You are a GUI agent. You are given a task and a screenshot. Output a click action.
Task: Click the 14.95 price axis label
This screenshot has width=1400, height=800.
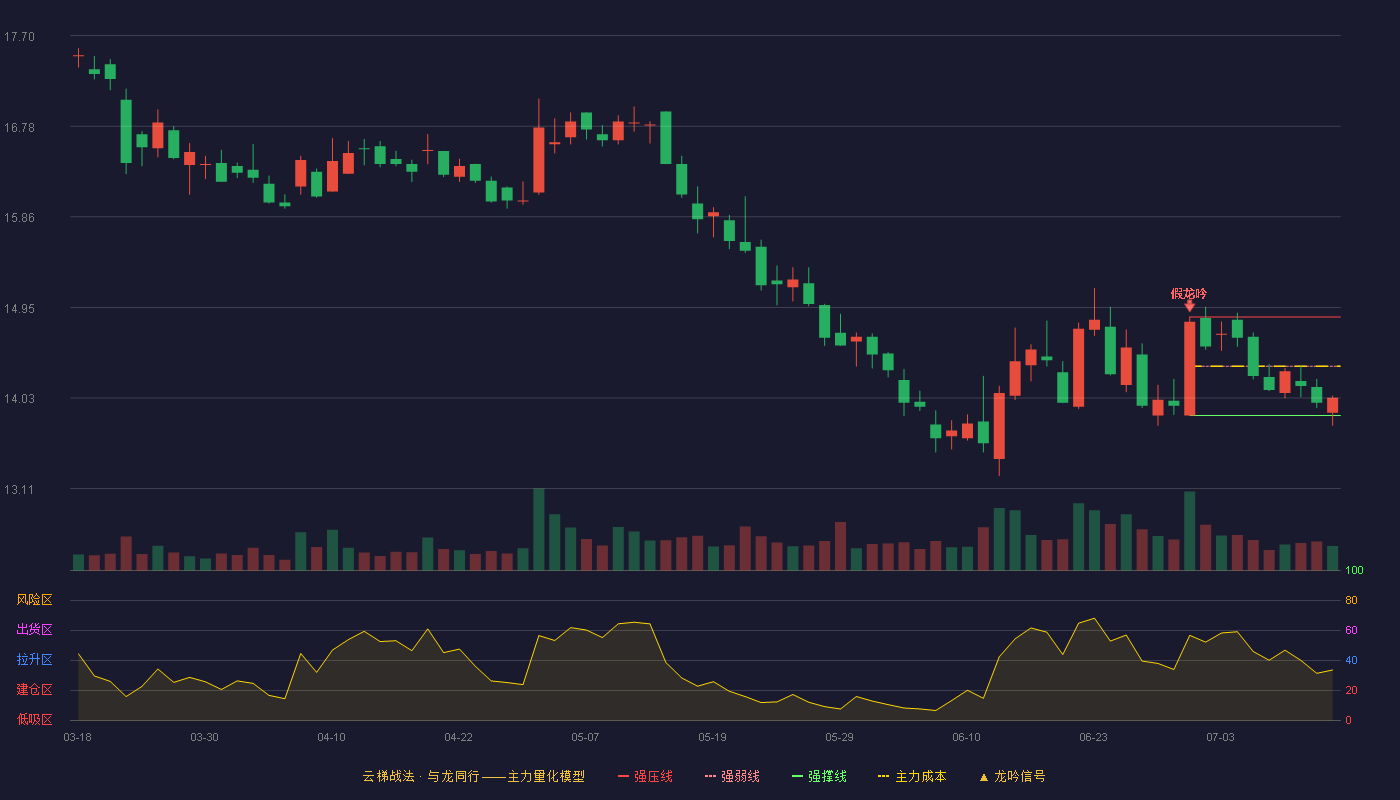(19, 308)
